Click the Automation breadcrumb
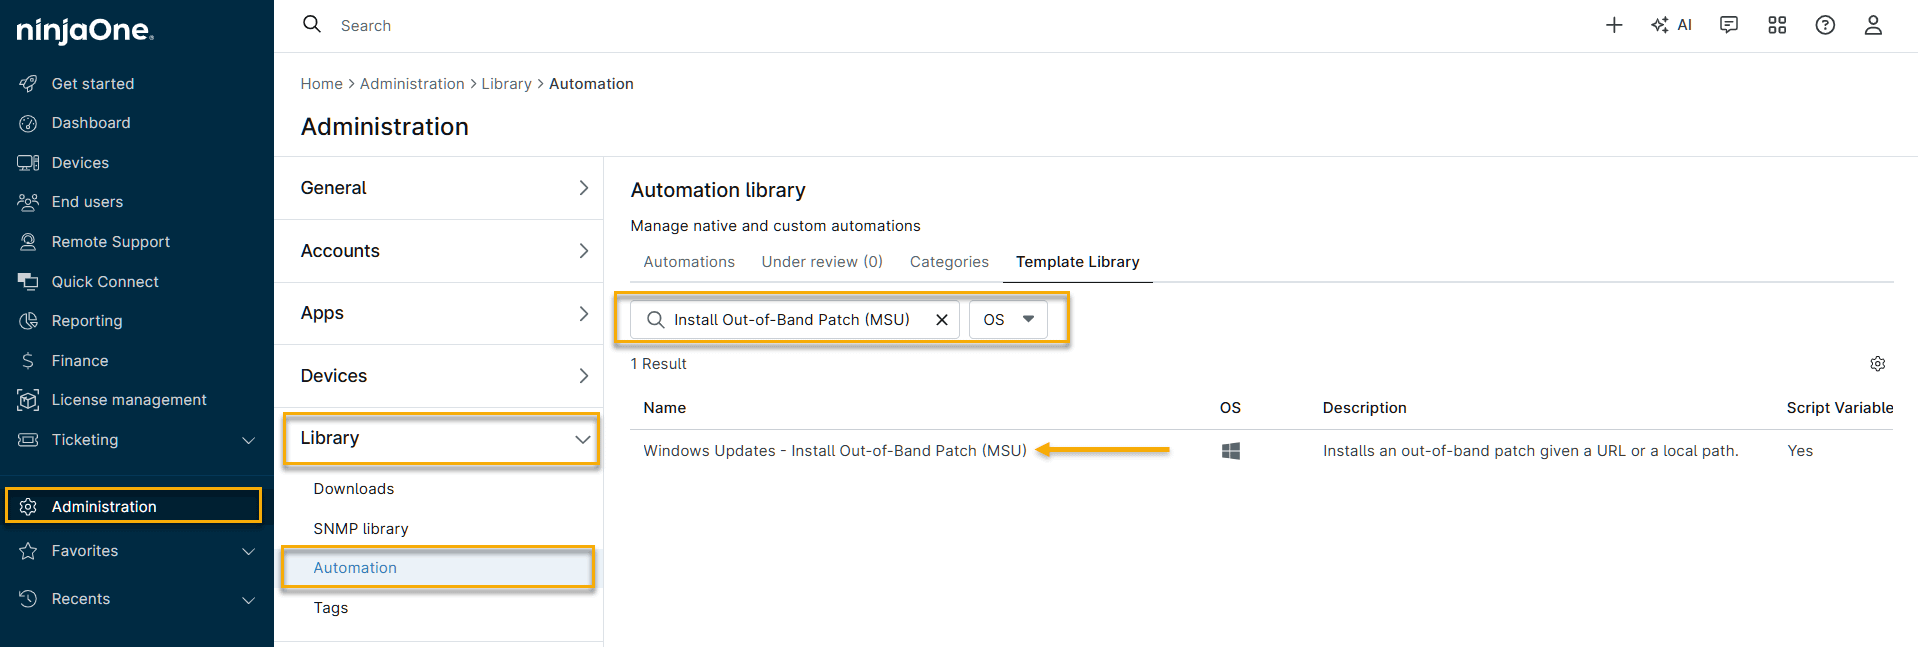 (591, 84)
